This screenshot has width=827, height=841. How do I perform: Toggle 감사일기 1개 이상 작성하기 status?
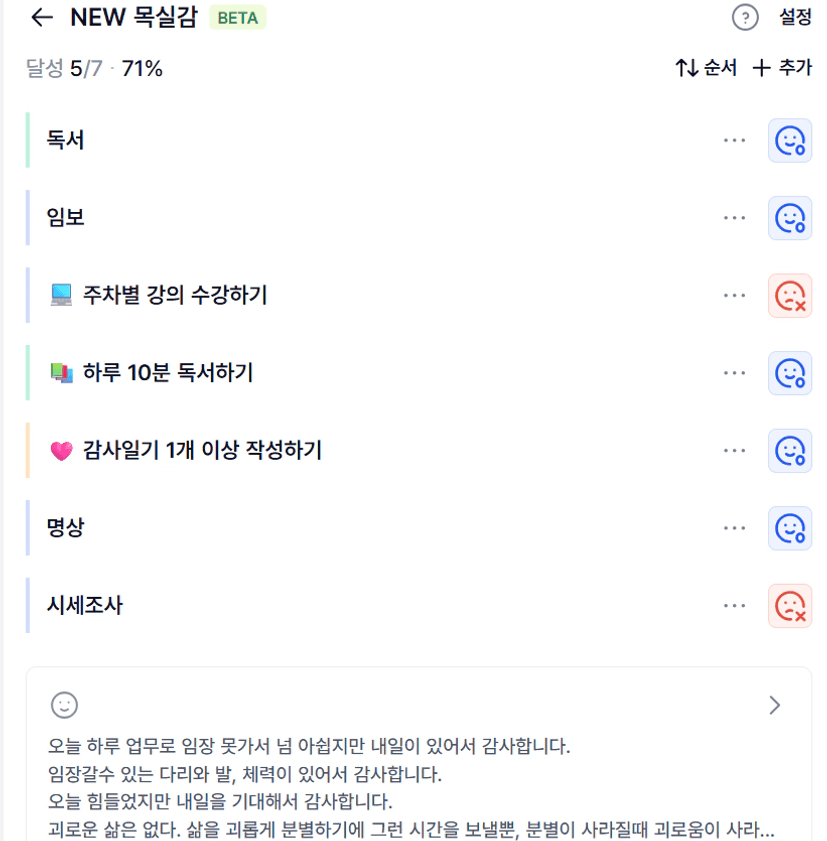click(790, 451)
